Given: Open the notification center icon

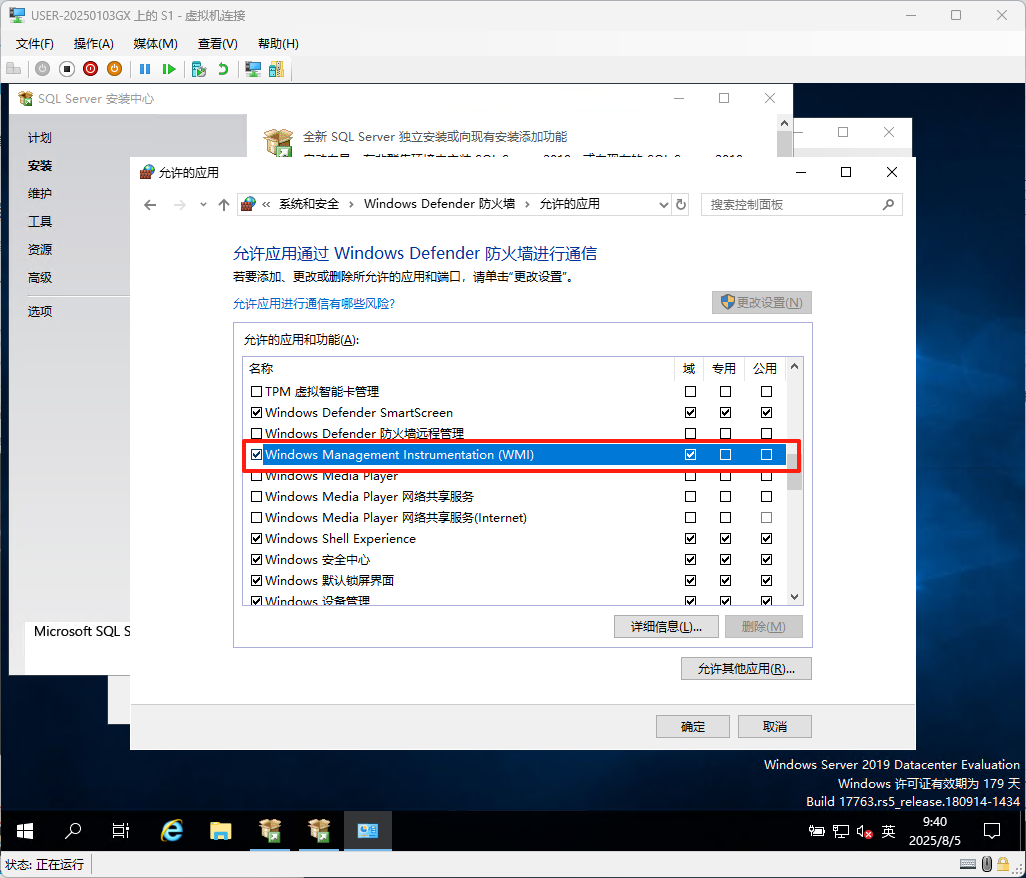Looking at the screenshot, I should pos(992,832).
